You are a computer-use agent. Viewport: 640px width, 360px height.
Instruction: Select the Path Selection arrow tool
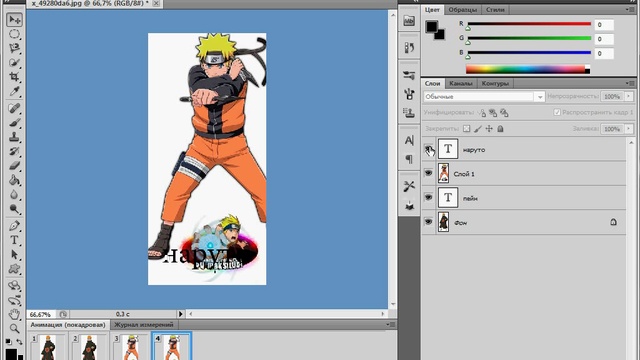(14, 254)
